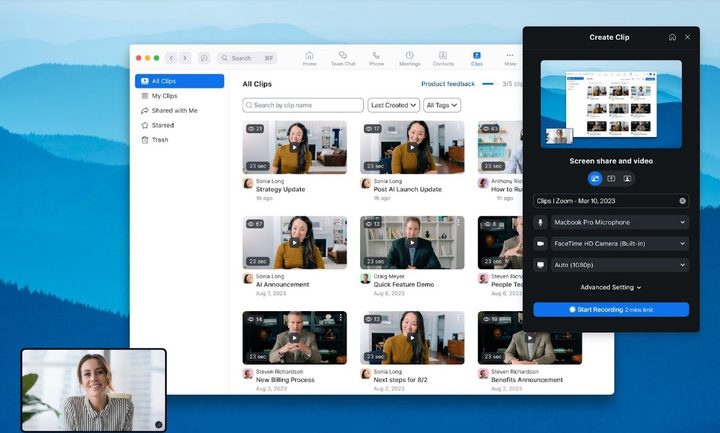The image size is (720, 433).
Task: Expand Advanced Setting options
Action: pyautogui.click(x=611, y=287)
